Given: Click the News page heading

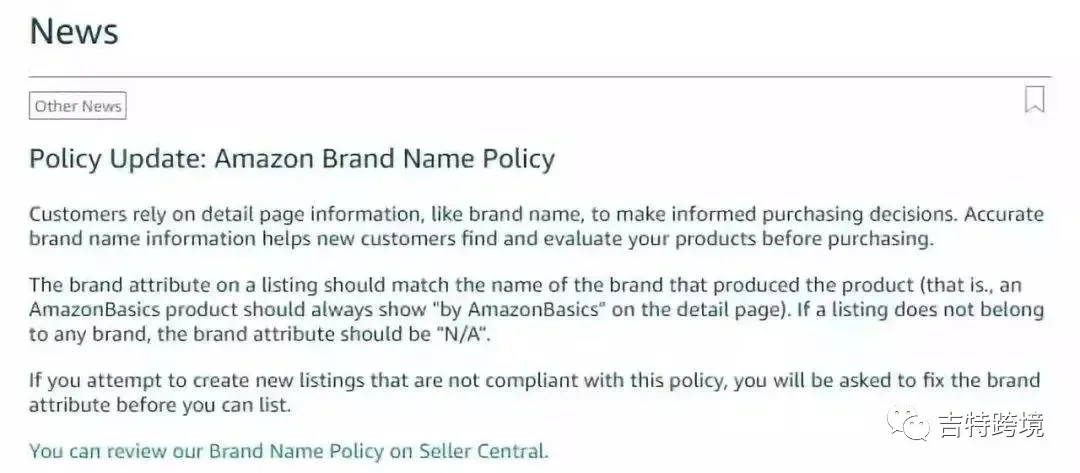Looking at the screenshot, I should click(74, 32).
